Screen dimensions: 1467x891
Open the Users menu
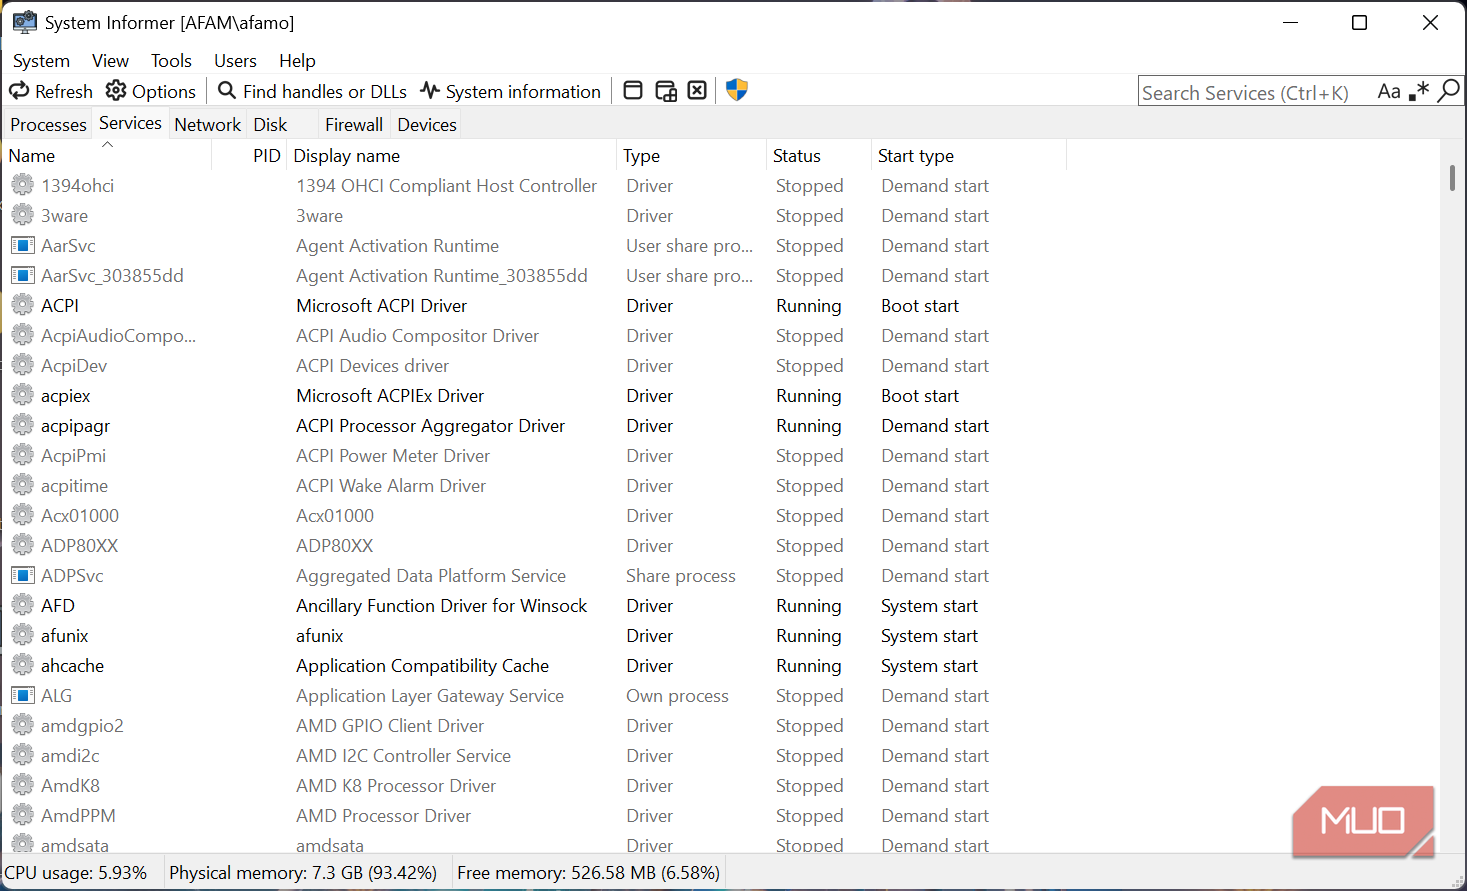[x=235, y=61]
